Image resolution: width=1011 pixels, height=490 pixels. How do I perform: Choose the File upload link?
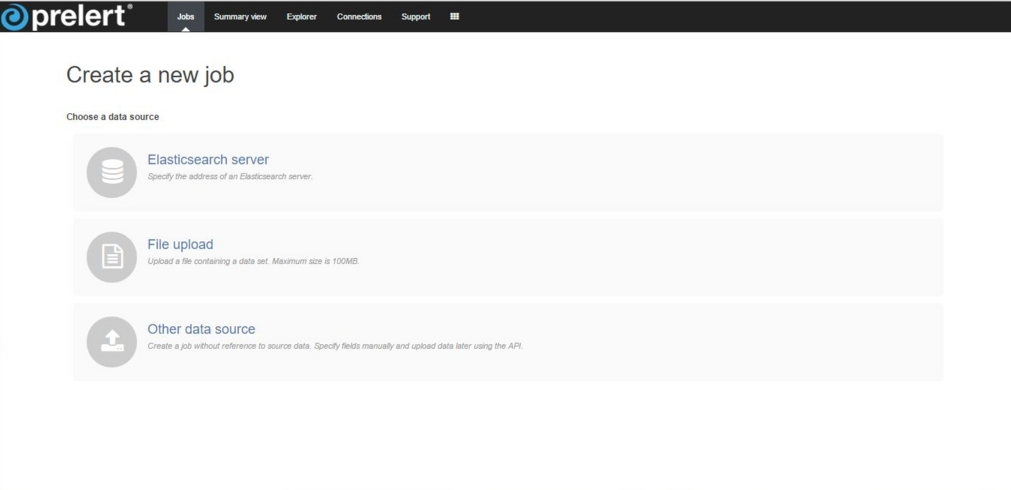181,244
